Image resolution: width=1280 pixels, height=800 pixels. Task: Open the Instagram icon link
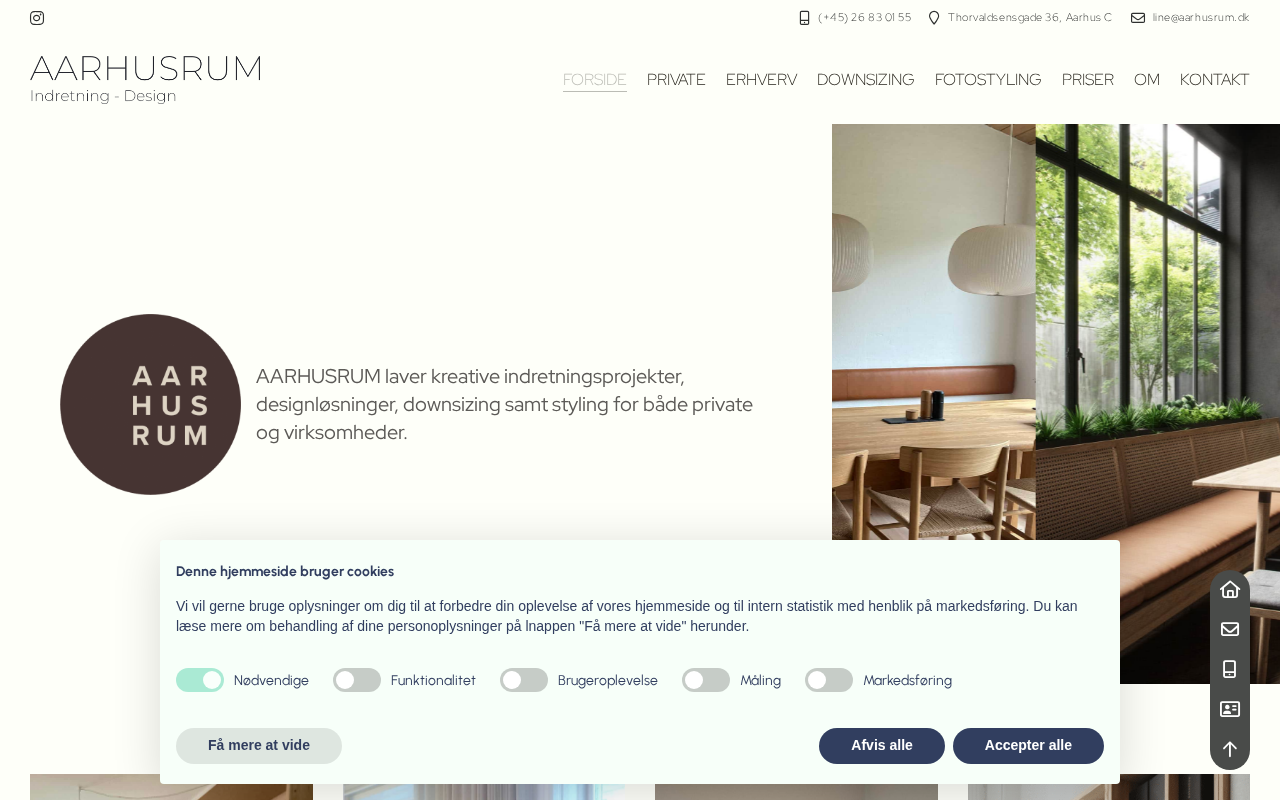coord(37,18)
